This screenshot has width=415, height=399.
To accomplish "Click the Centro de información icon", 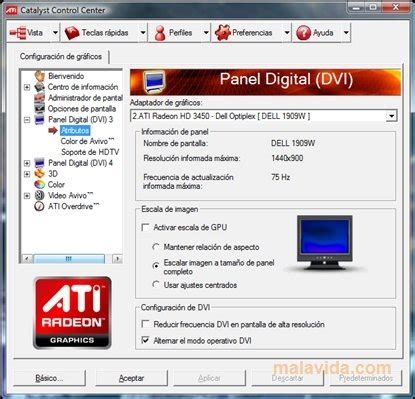I will pos(40,87).
